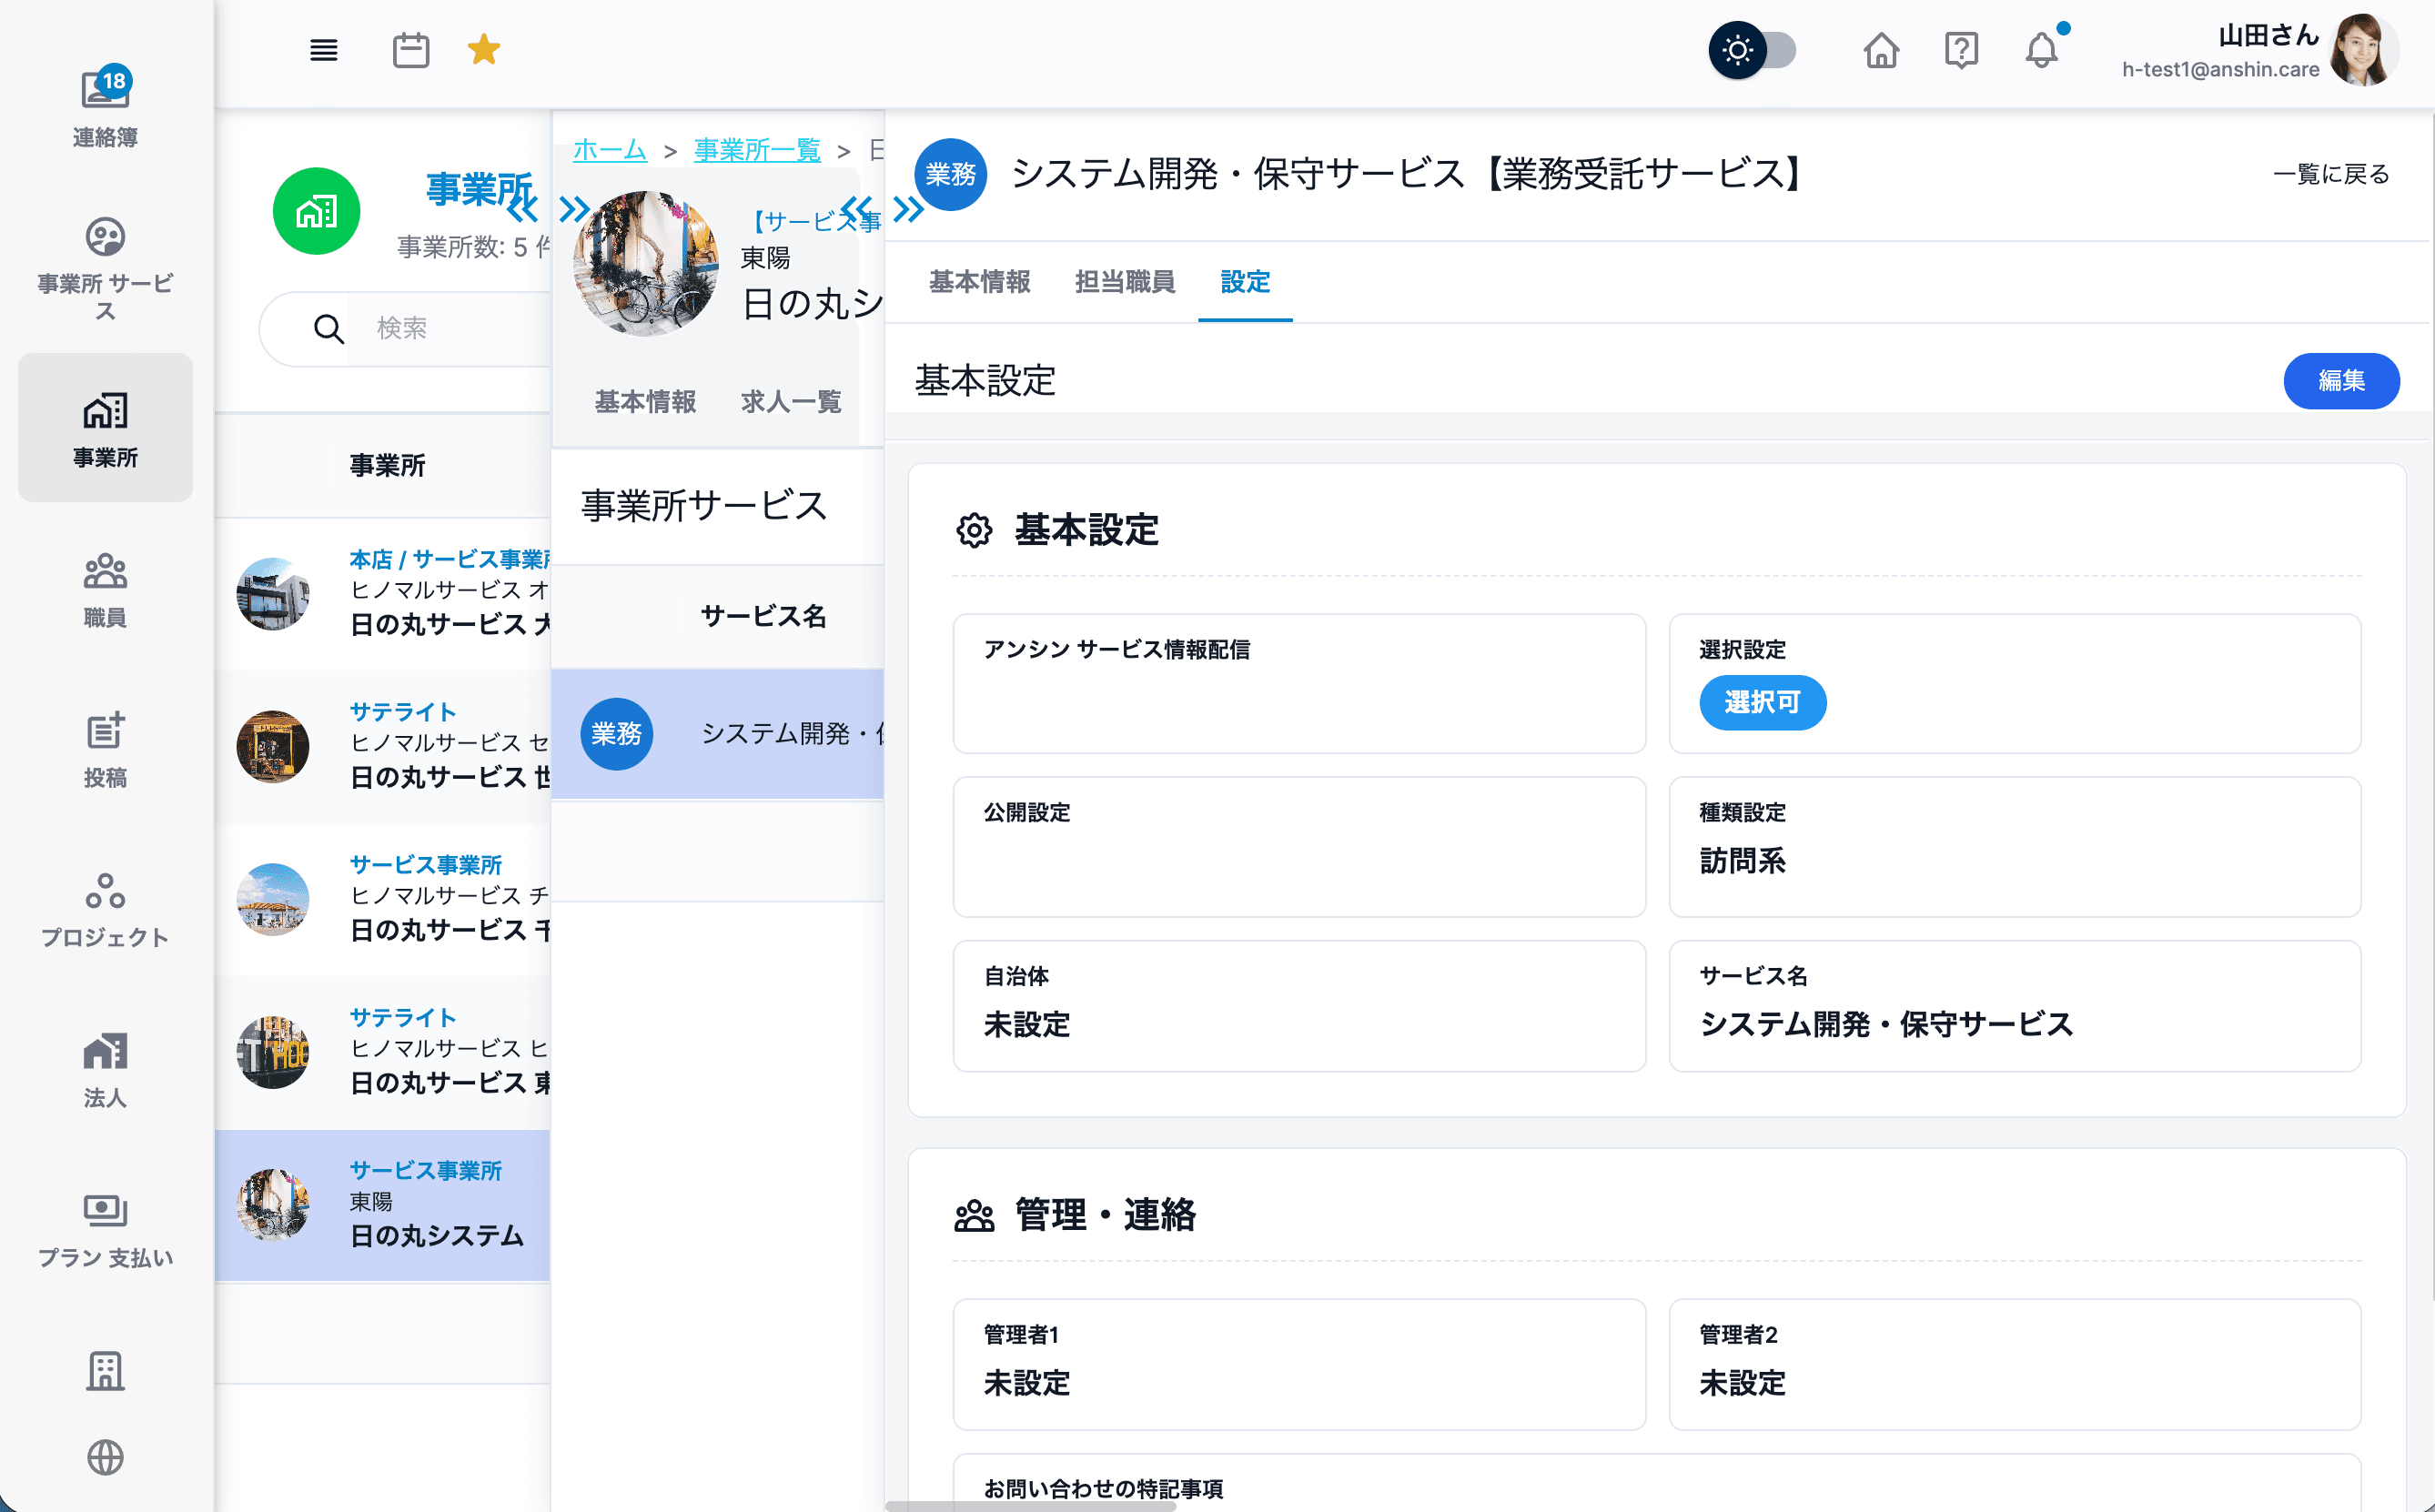Click the horizontal scrollbar at the bottom
2435x1512 pixels.
pyautogui.click(x=1030, y=1506)
